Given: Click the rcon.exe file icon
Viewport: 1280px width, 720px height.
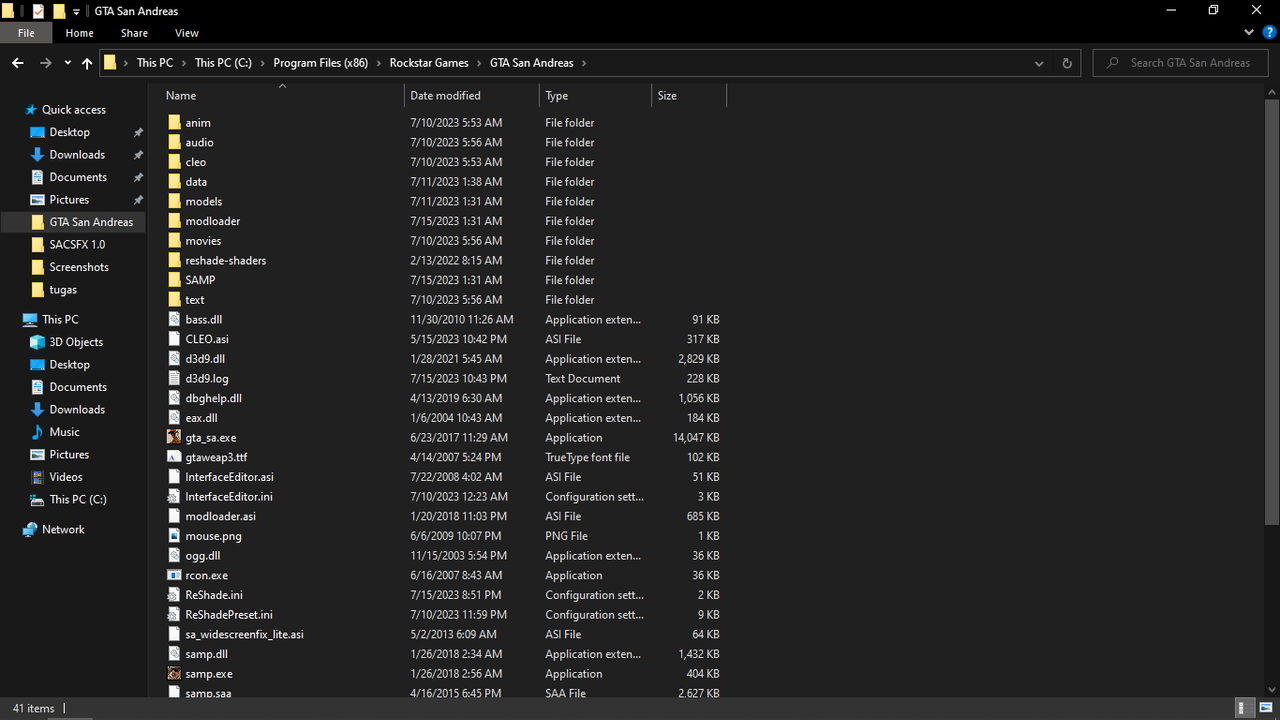Looking at the screenshot, I should click(x=174, y=576).
